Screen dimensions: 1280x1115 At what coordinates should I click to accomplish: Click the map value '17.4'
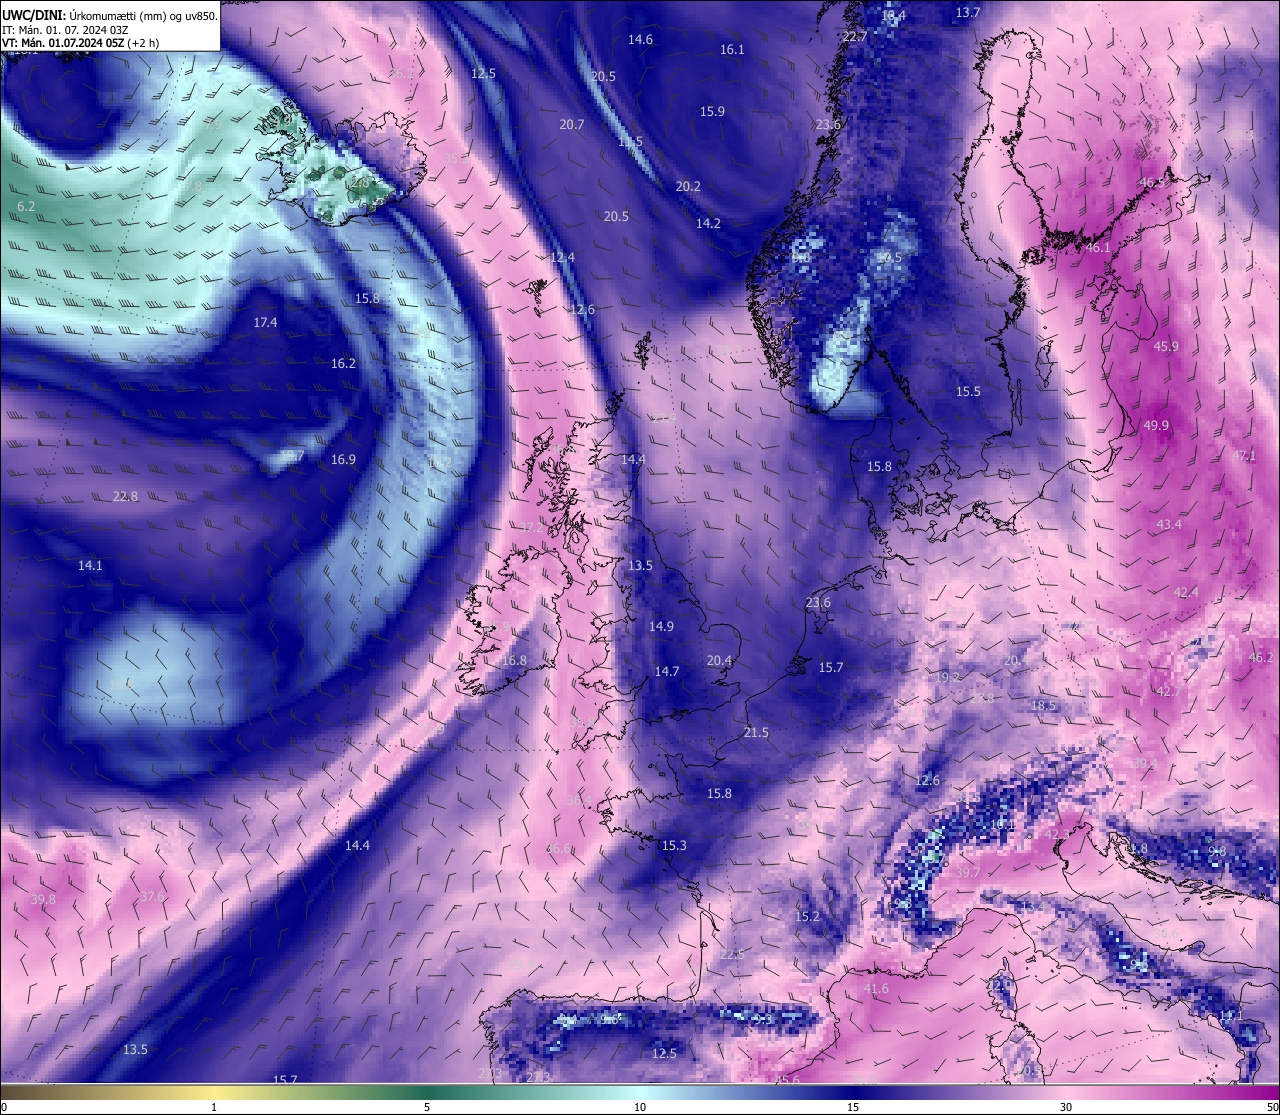click(265, 323)
